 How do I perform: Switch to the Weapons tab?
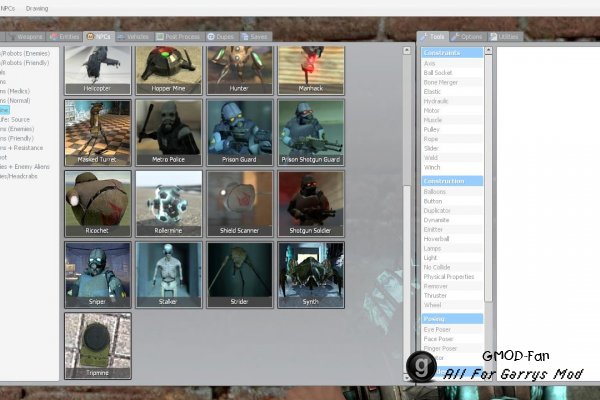[25, 37]
